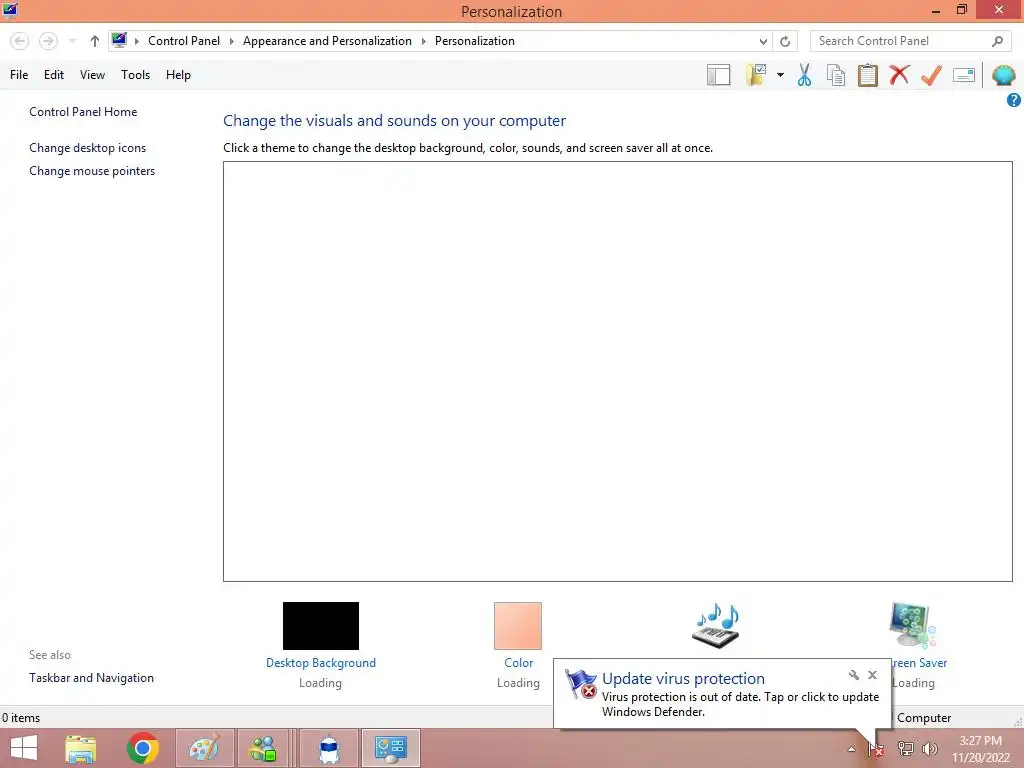Open File Explorer from the taskbar
Viewport: 1024px width, 768px height.
point(81,748)
